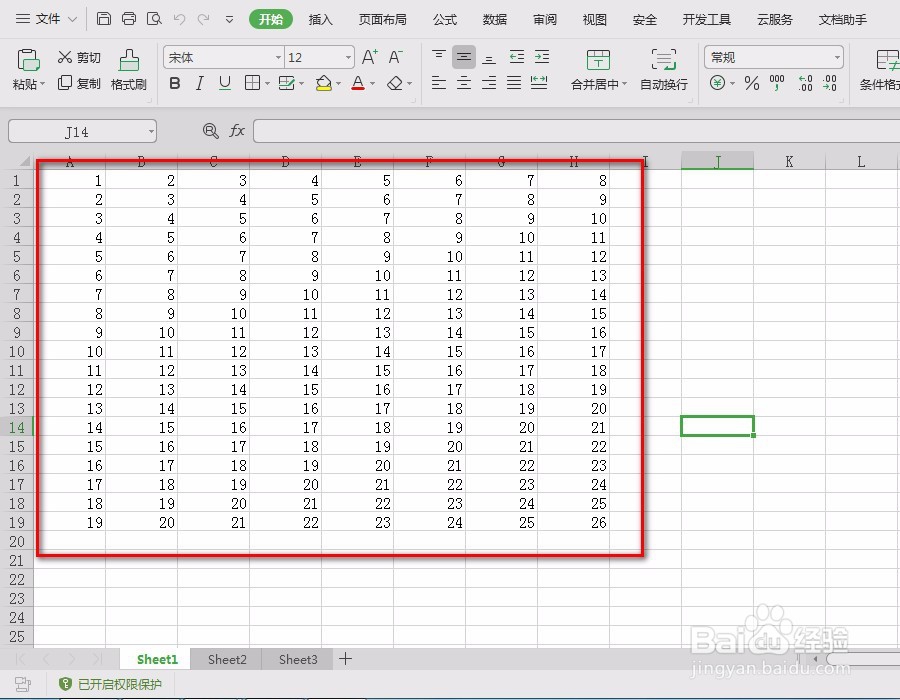Justify text alignment icon
900x700 pixels.
pyautogui.click(x=514, y=83)
